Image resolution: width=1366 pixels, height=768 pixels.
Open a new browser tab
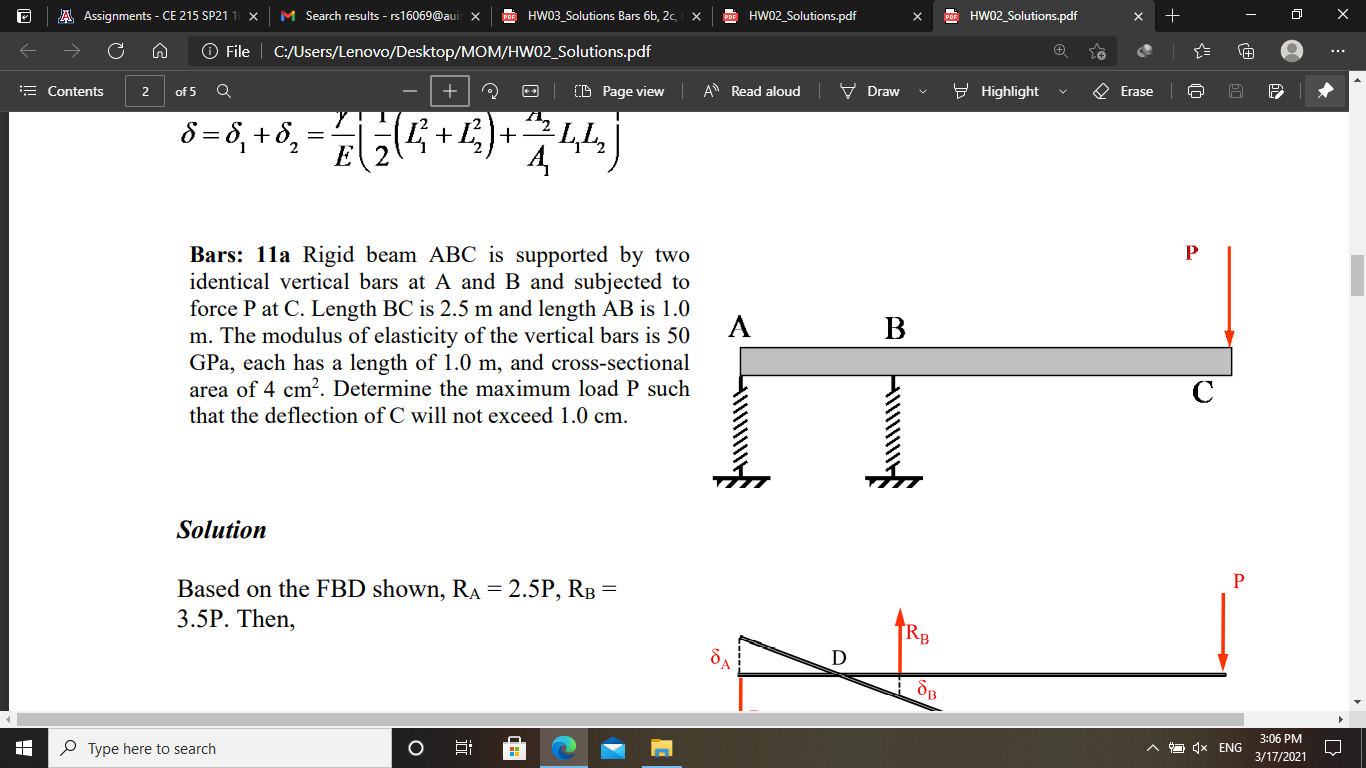[1172, 16]
